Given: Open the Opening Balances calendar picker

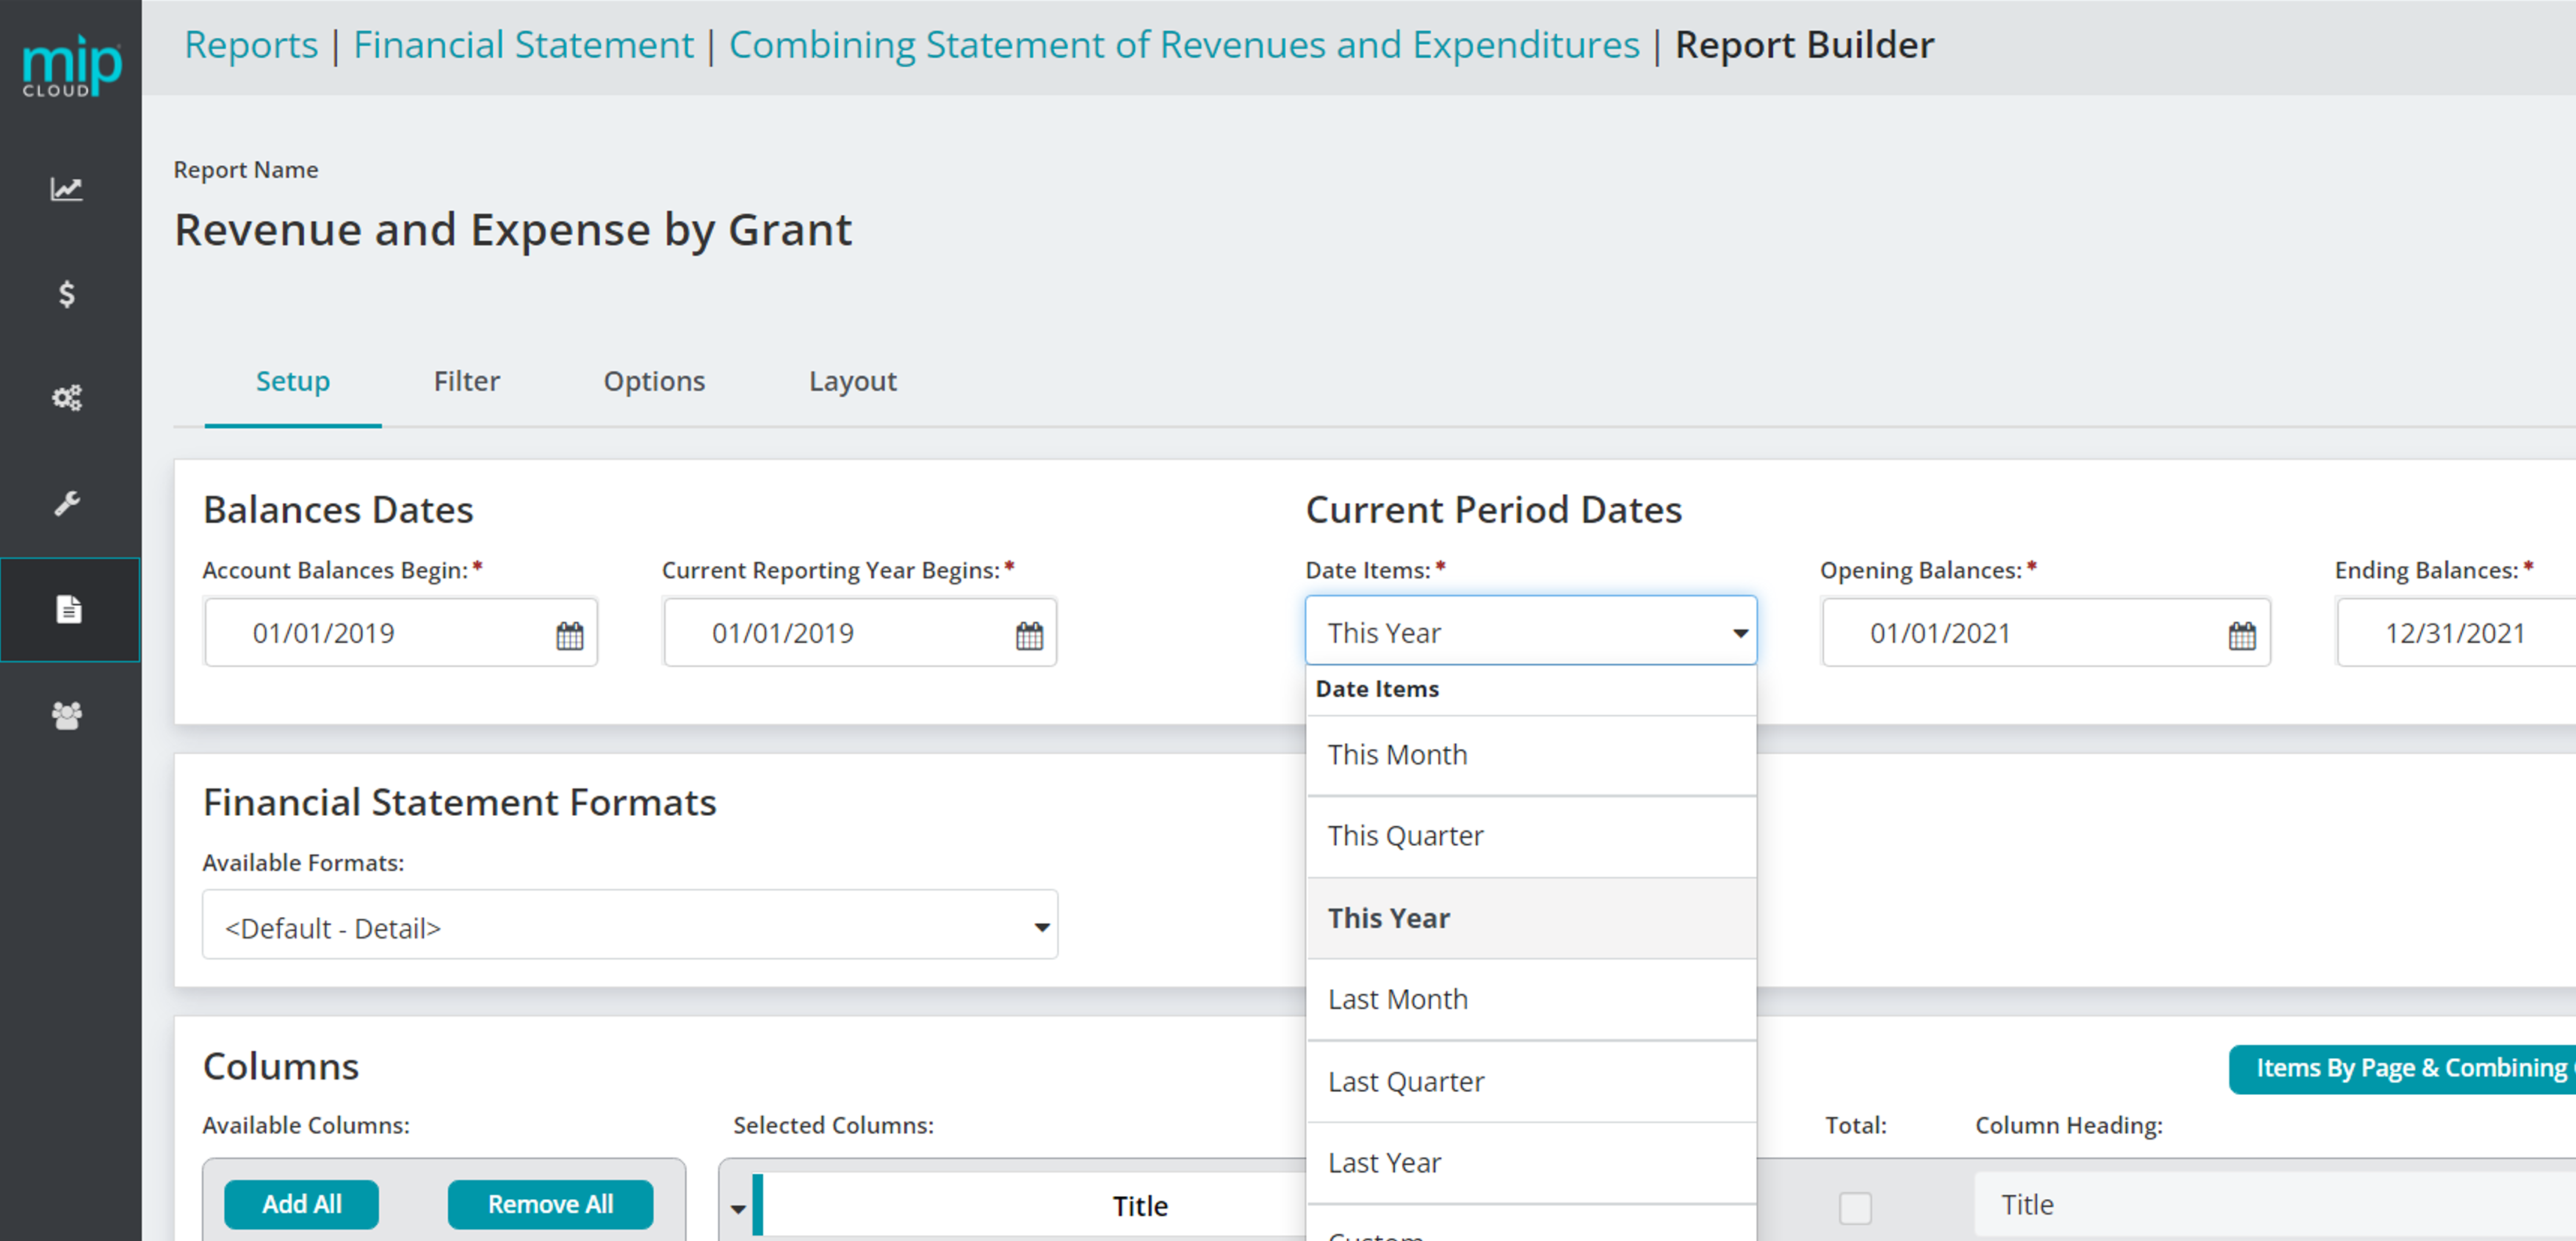Looking at the screenshot, I should click(2241, 635).
